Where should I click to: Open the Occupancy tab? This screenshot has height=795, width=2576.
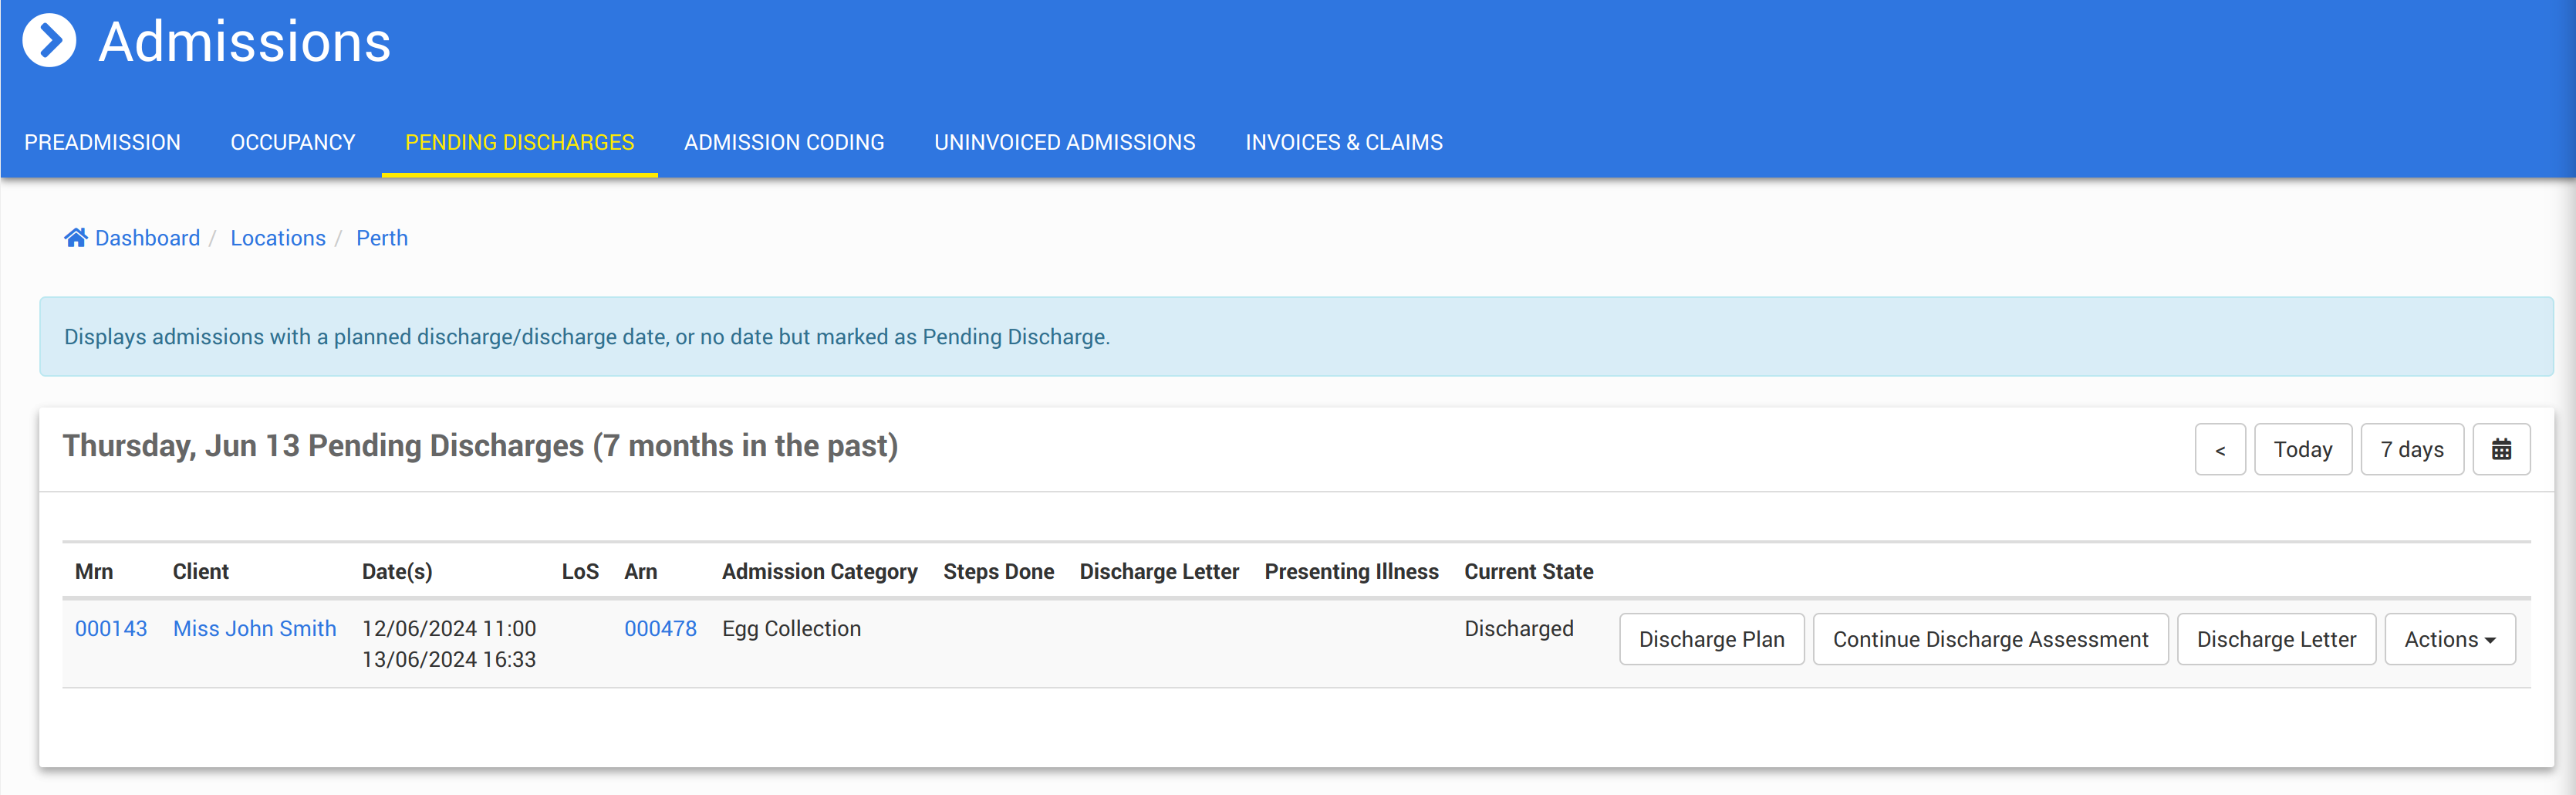coord(293,143)
